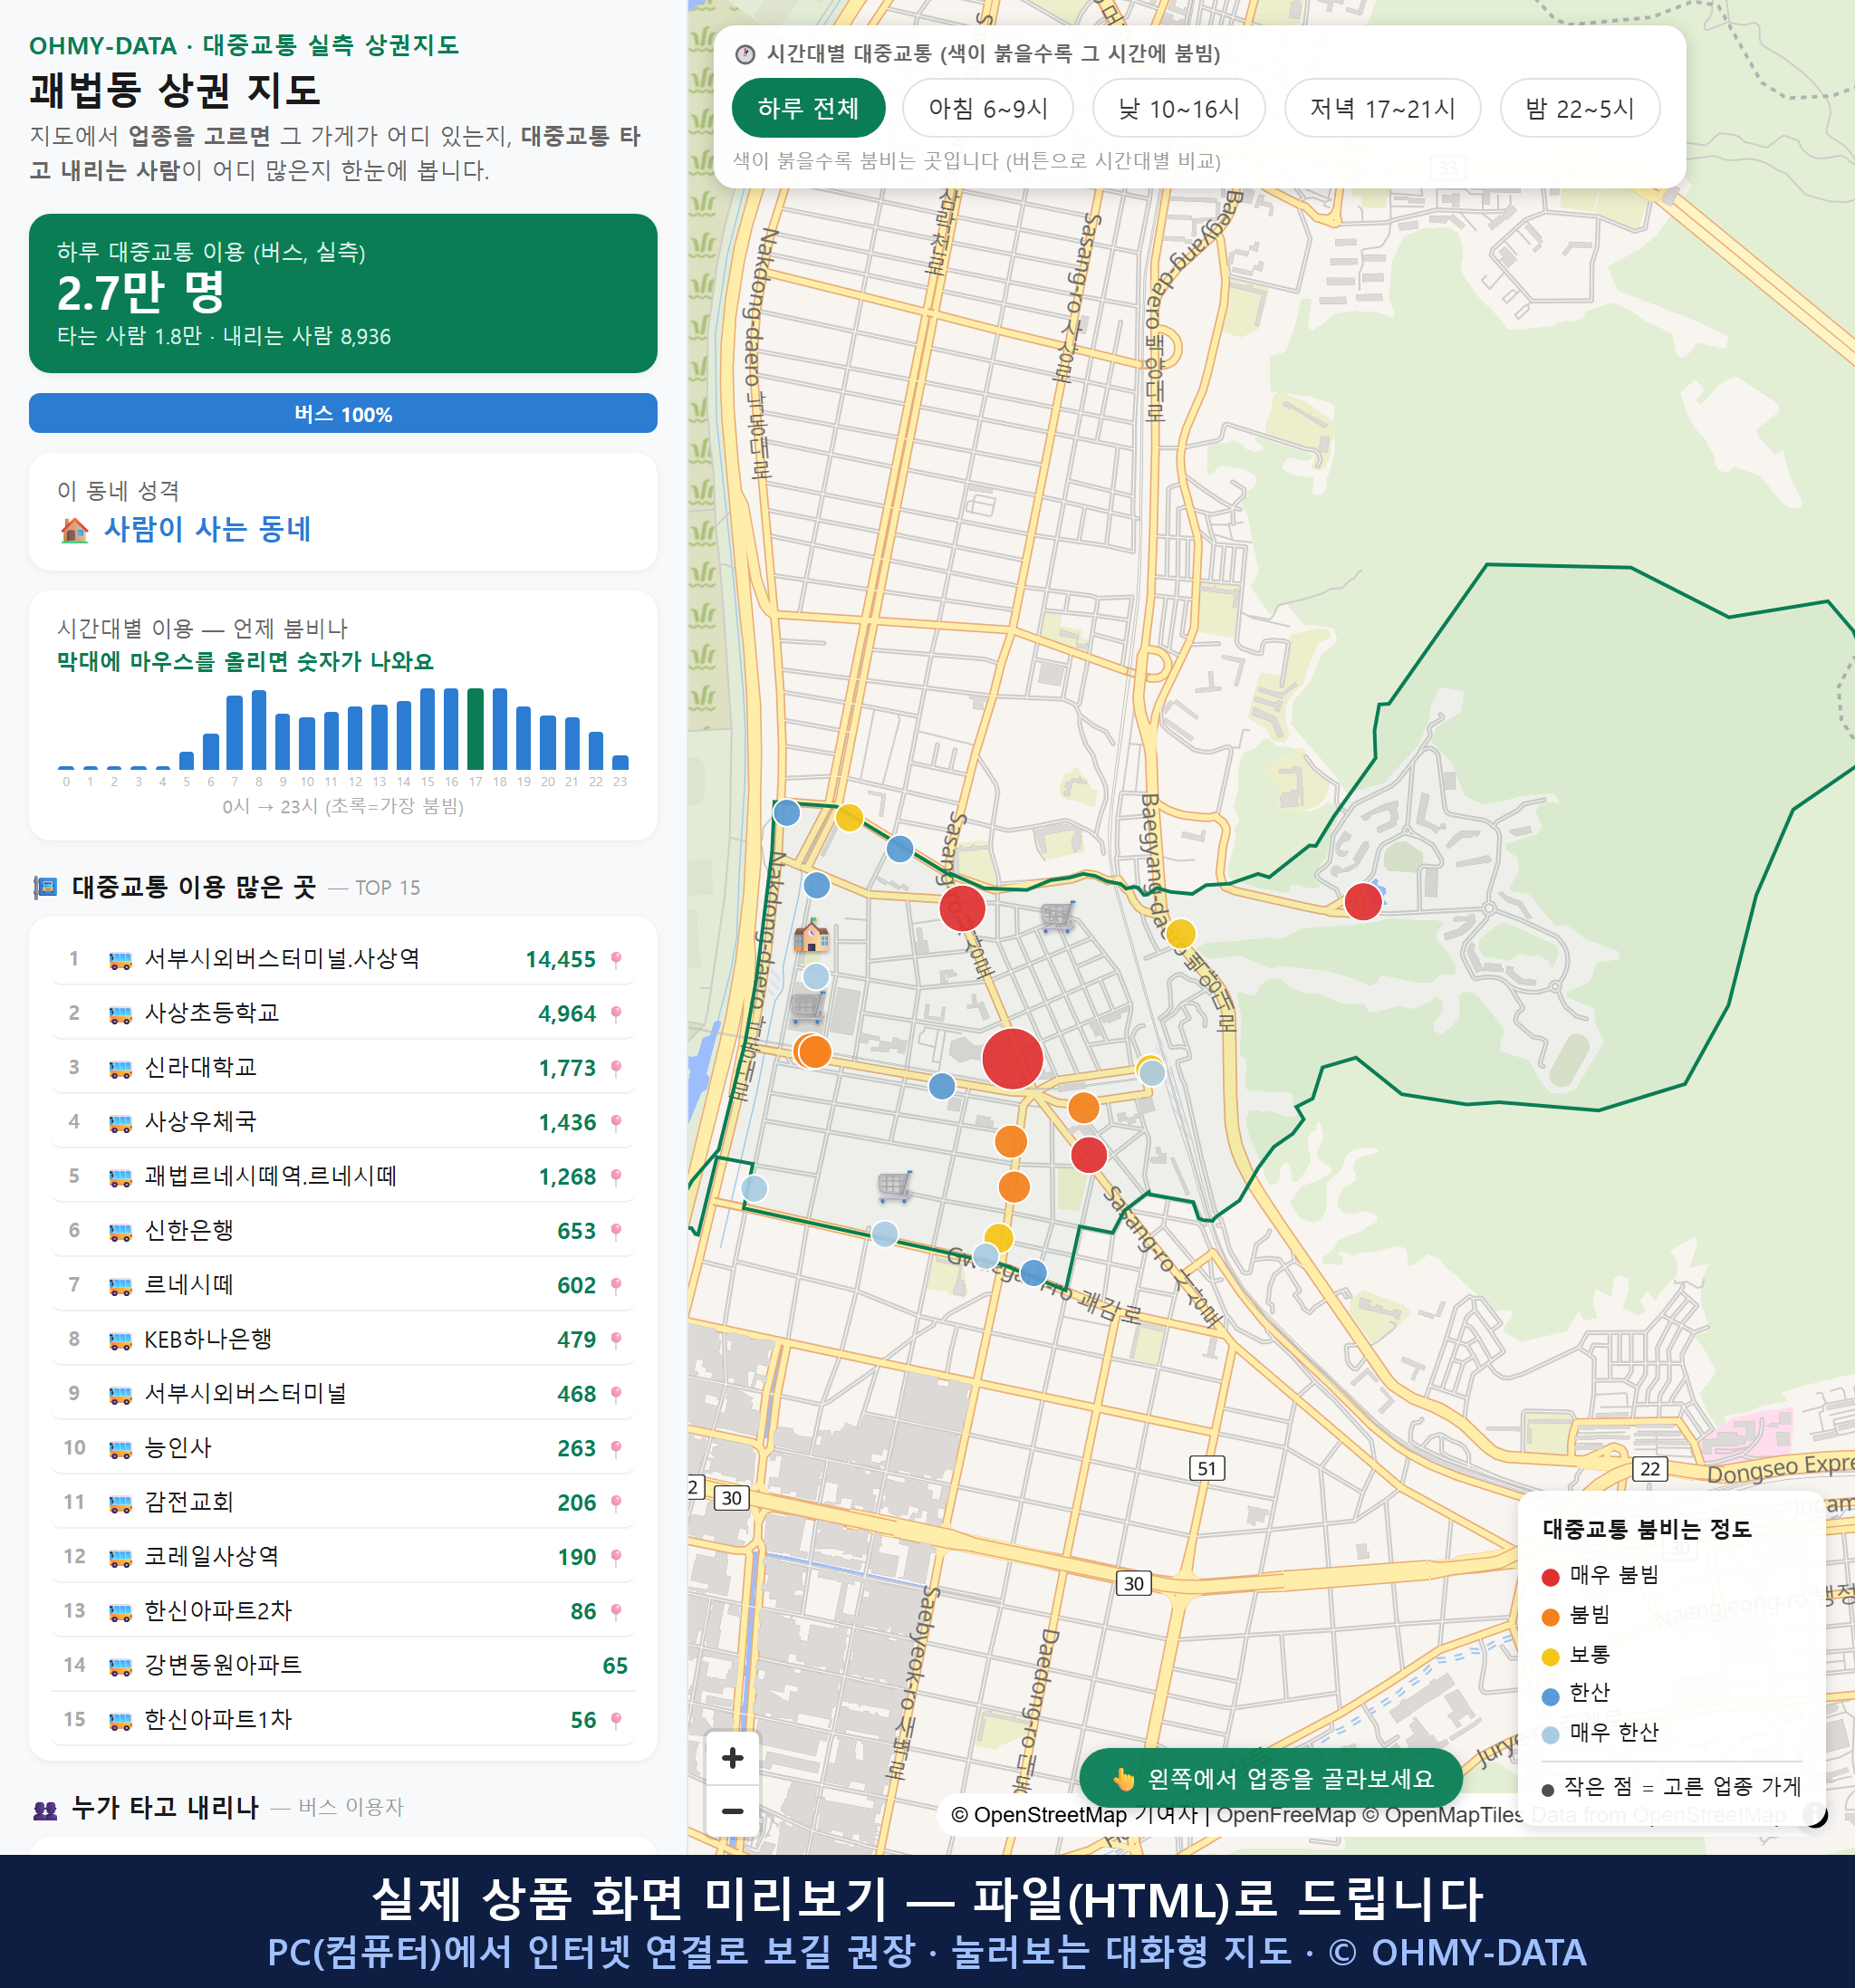Switch to 밤 22~5시 time filter
Screen dimensions: 1855x1988
click(1580, 108)
